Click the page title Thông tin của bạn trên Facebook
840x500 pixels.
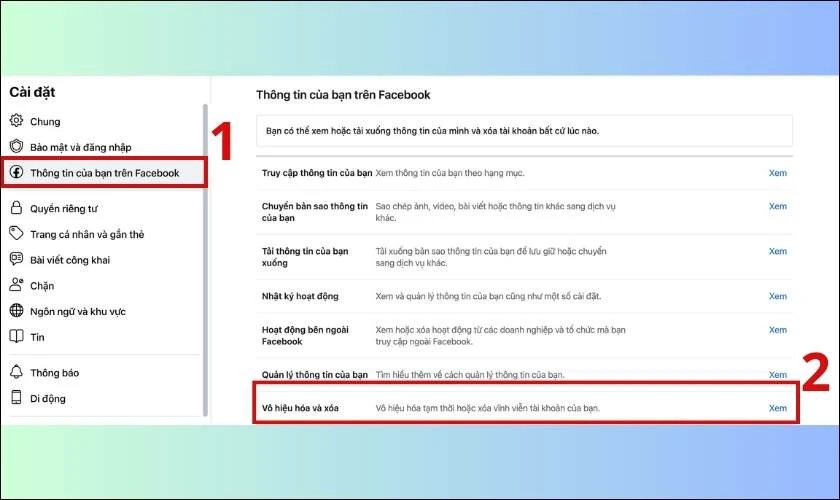coord(343,95)
